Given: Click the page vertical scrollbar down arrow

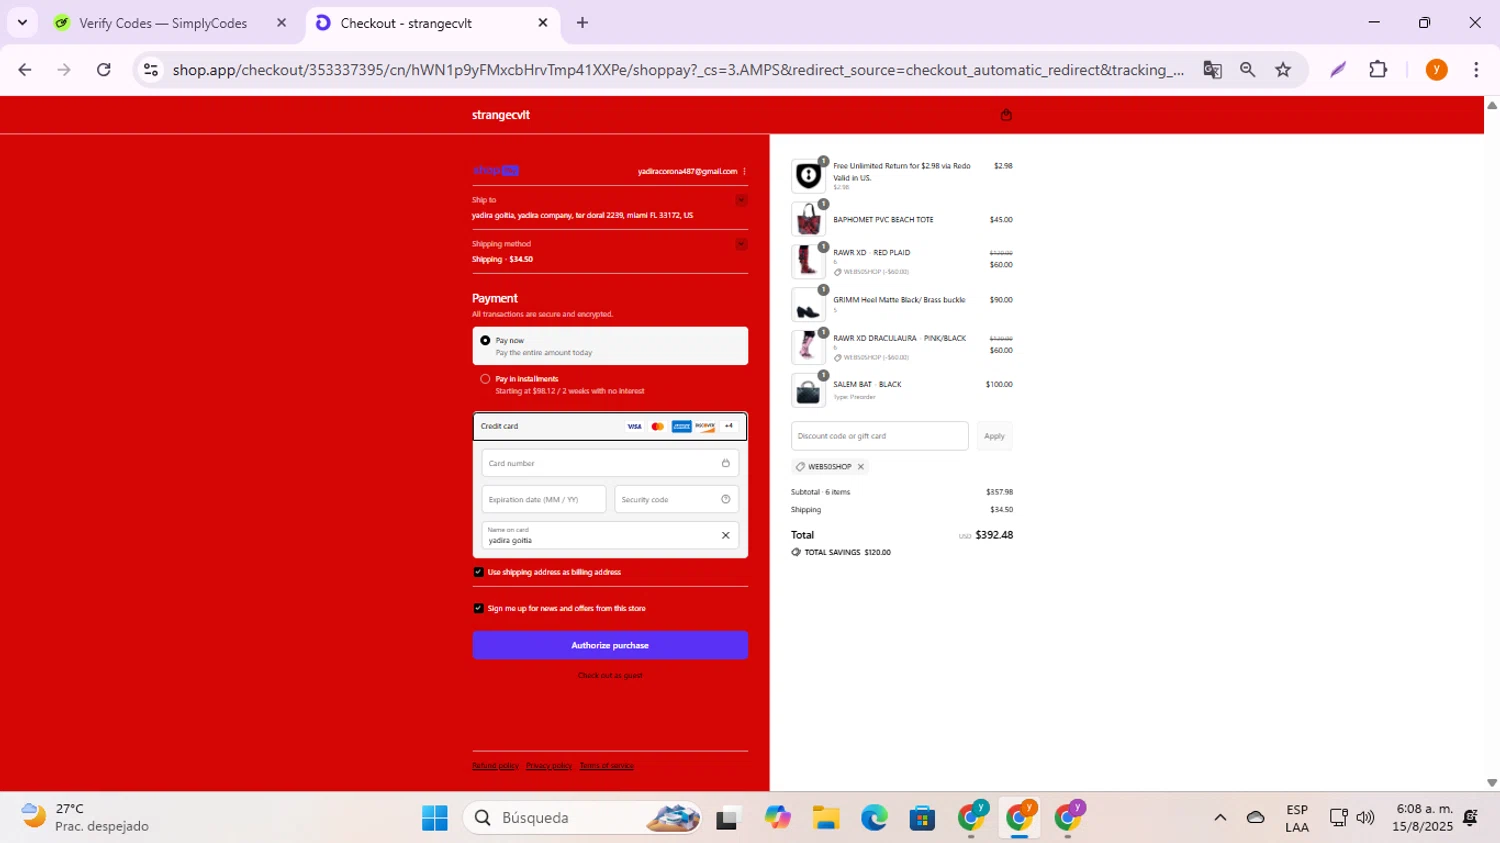Looking at the screenshot, I should [1492, 783].
